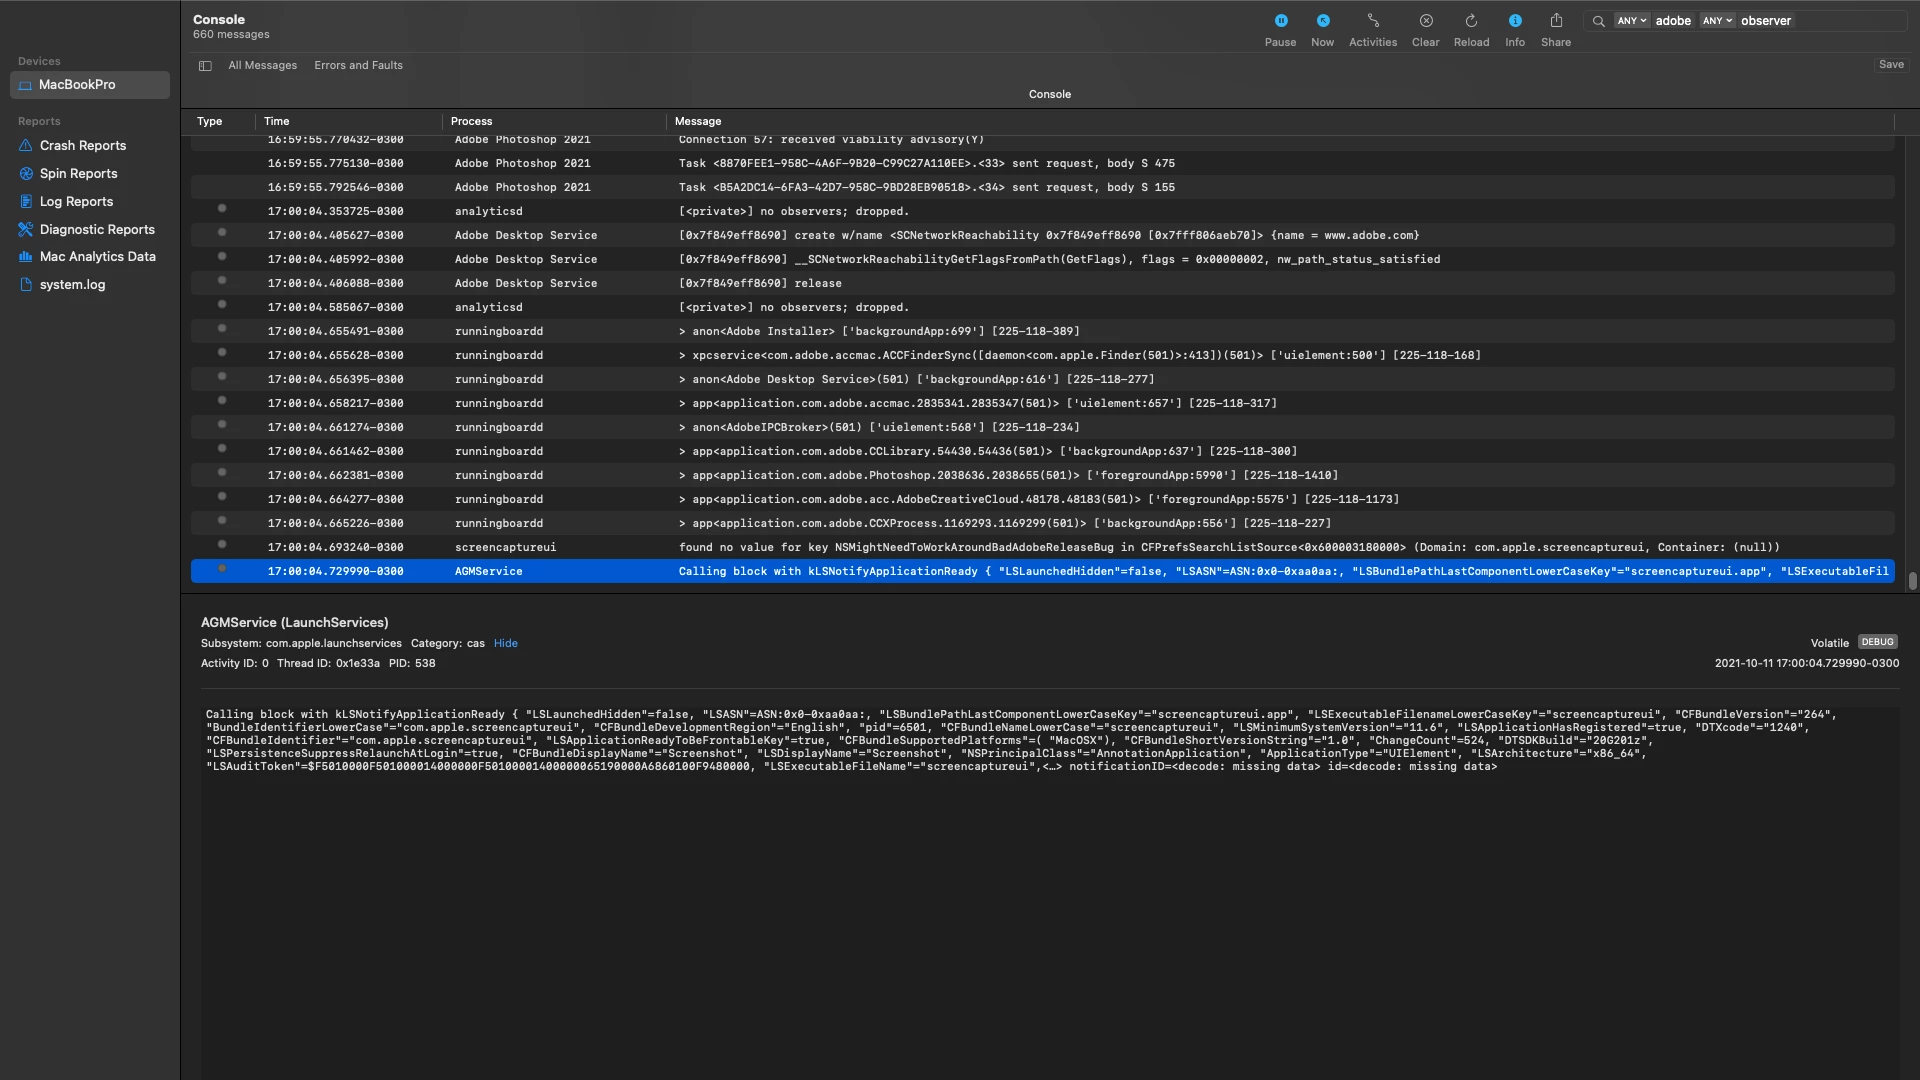Viewport: 1920px width, 1080px height.
Task: Sort by the Process column header
Action: pos(471,122)
